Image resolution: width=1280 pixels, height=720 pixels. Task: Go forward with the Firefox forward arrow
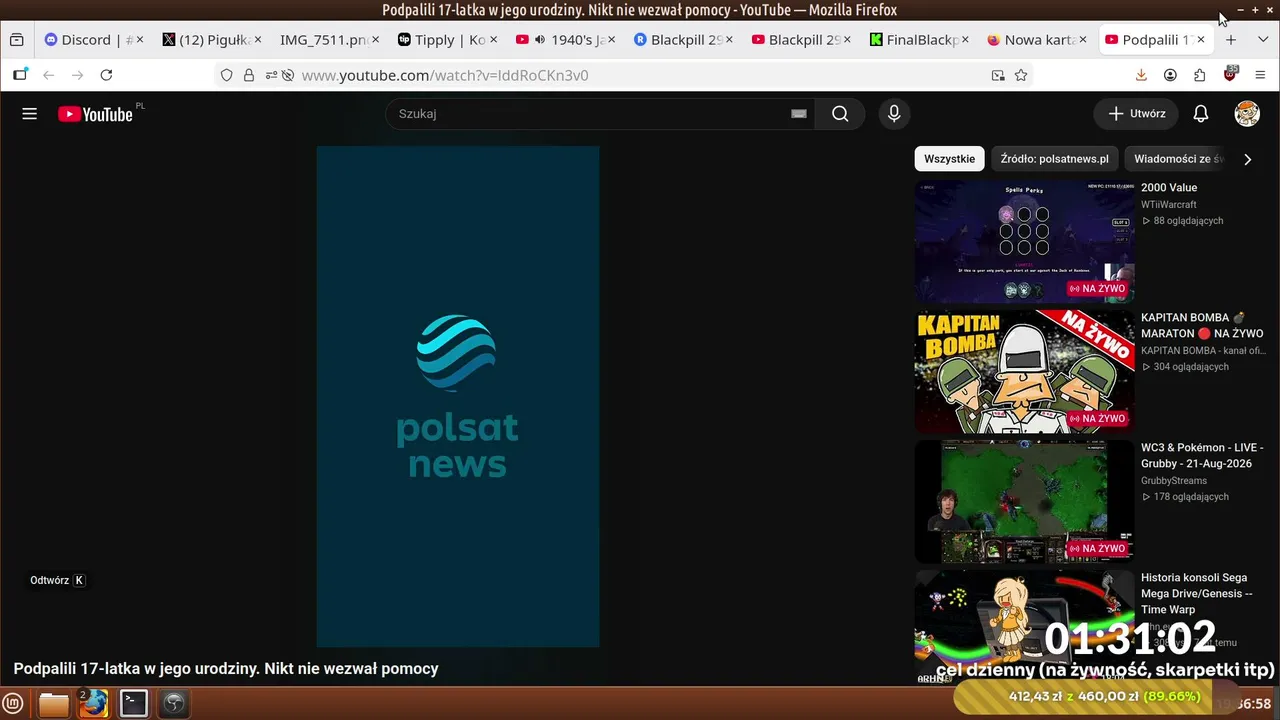click(77, 75)
